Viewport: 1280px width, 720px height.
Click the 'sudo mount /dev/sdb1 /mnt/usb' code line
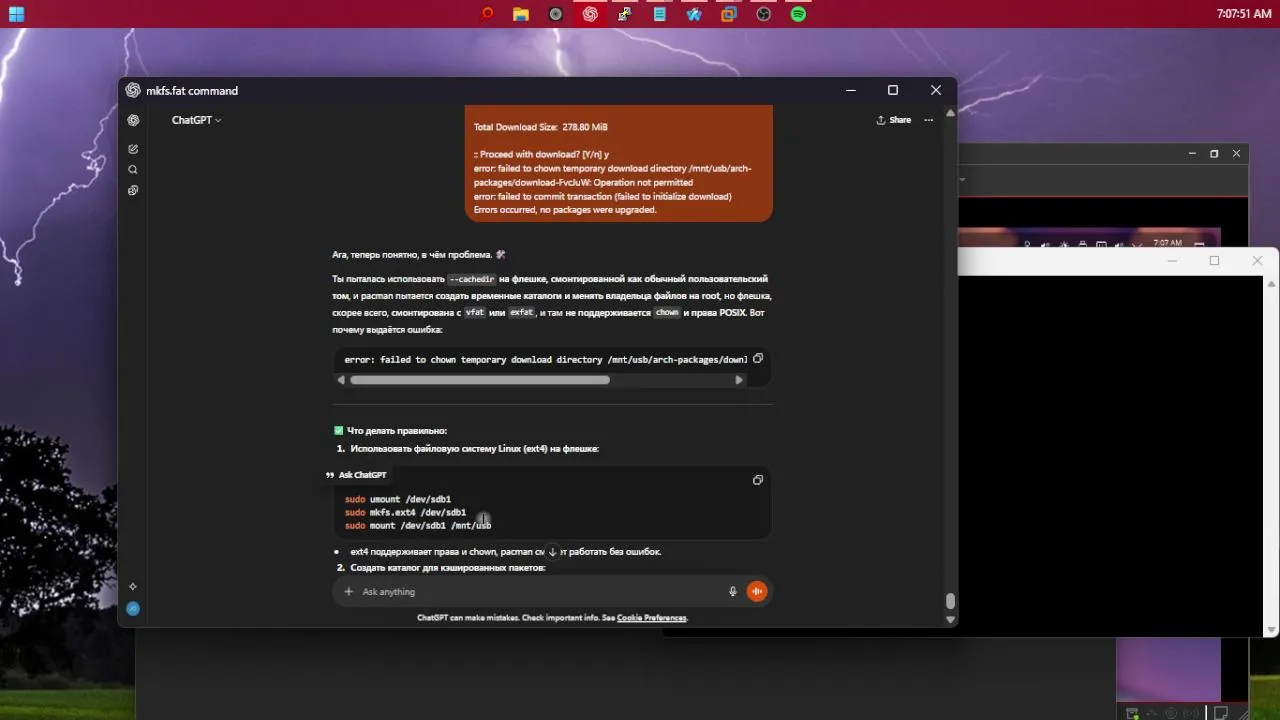pyautogui.click(x=418, y=525)
